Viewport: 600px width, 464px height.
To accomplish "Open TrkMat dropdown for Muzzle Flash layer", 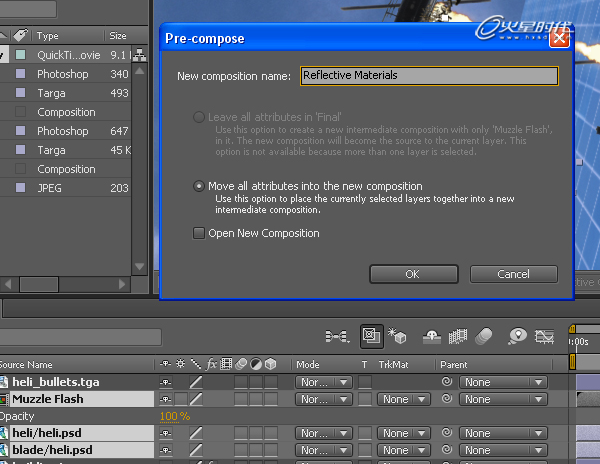I will [404, 399].
